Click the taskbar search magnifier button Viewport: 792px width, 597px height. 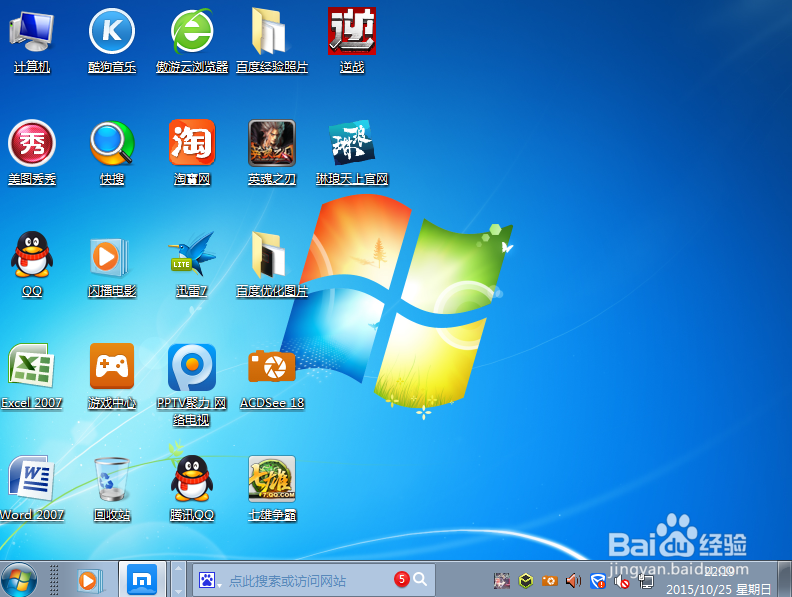(420, 580)
